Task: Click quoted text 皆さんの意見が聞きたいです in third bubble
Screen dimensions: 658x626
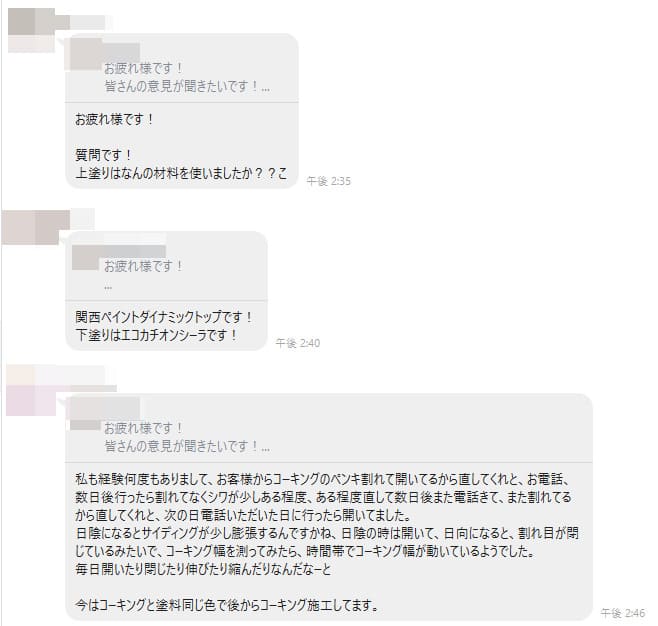Action: coord(187,446)
